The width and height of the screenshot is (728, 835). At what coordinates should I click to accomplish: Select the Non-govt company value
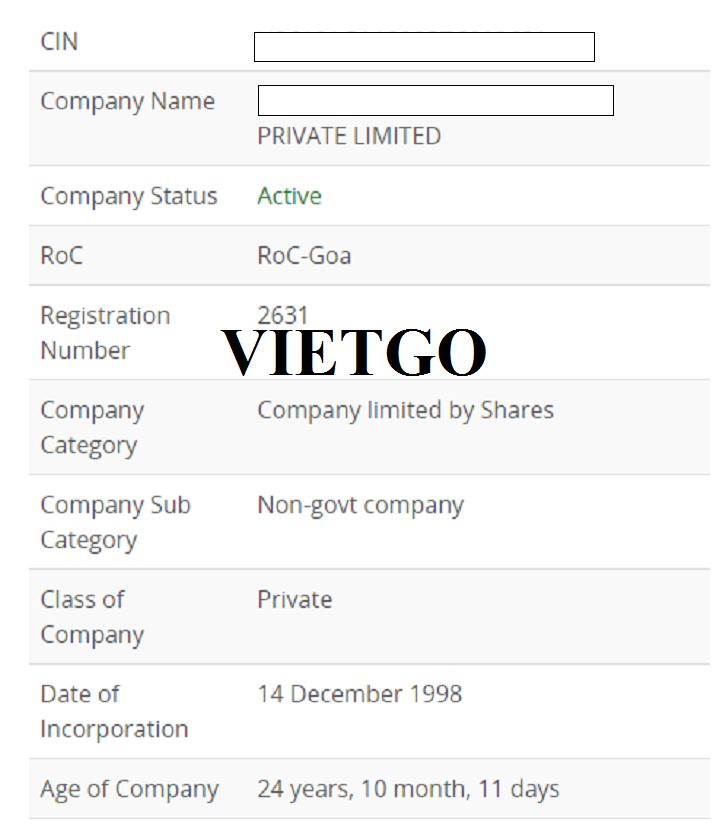[360, 505]
